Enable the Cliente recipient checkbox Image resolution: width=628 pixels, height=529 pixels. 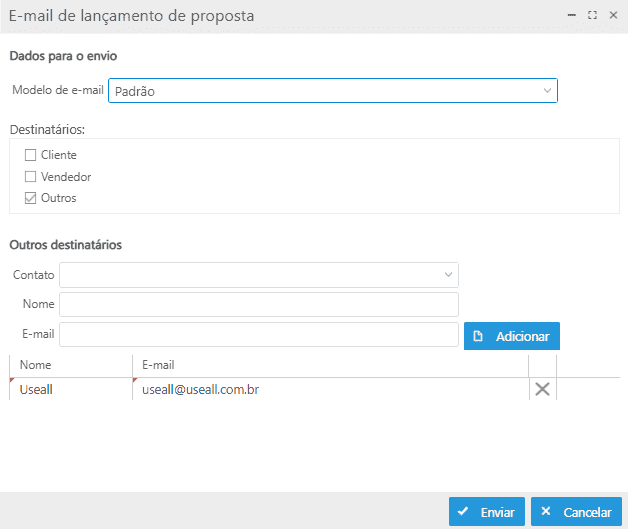31,155
